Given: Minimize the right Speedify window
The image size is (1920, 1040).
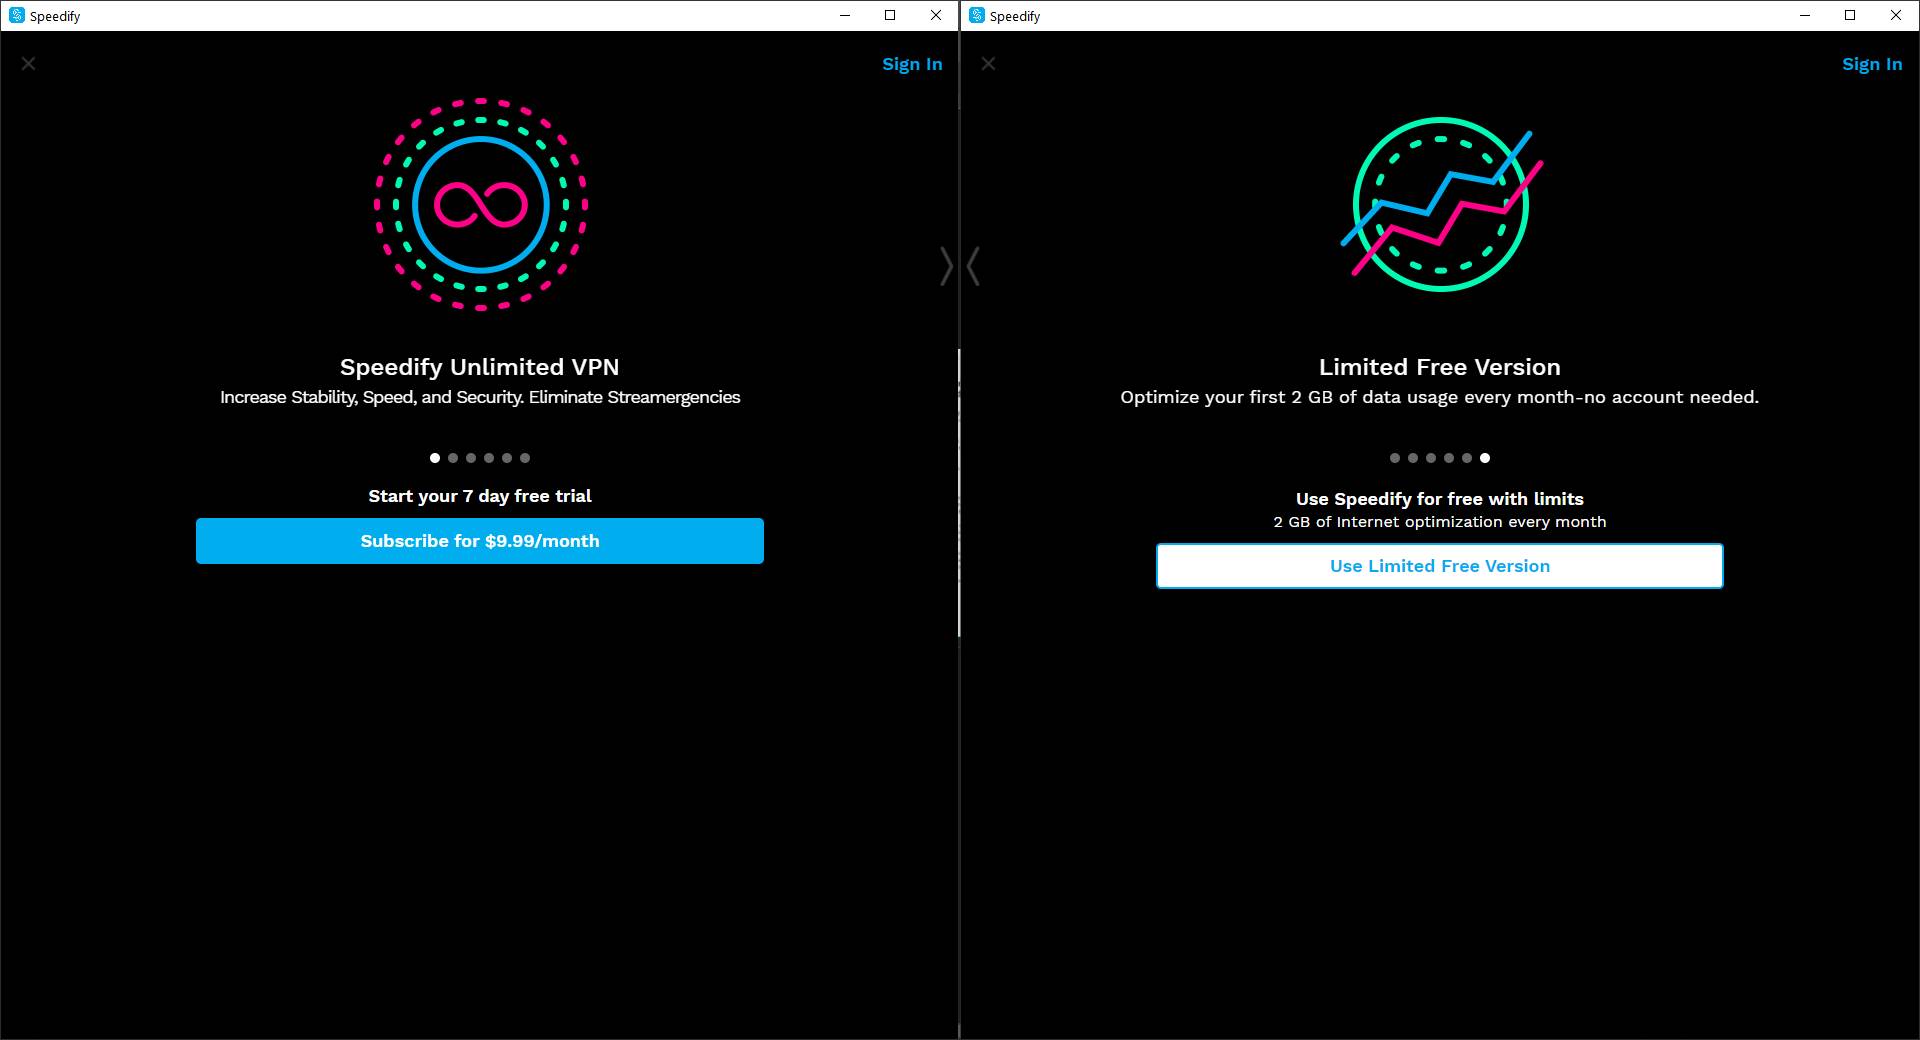Looking at the screenshot, I should [x=1805, y=15].
